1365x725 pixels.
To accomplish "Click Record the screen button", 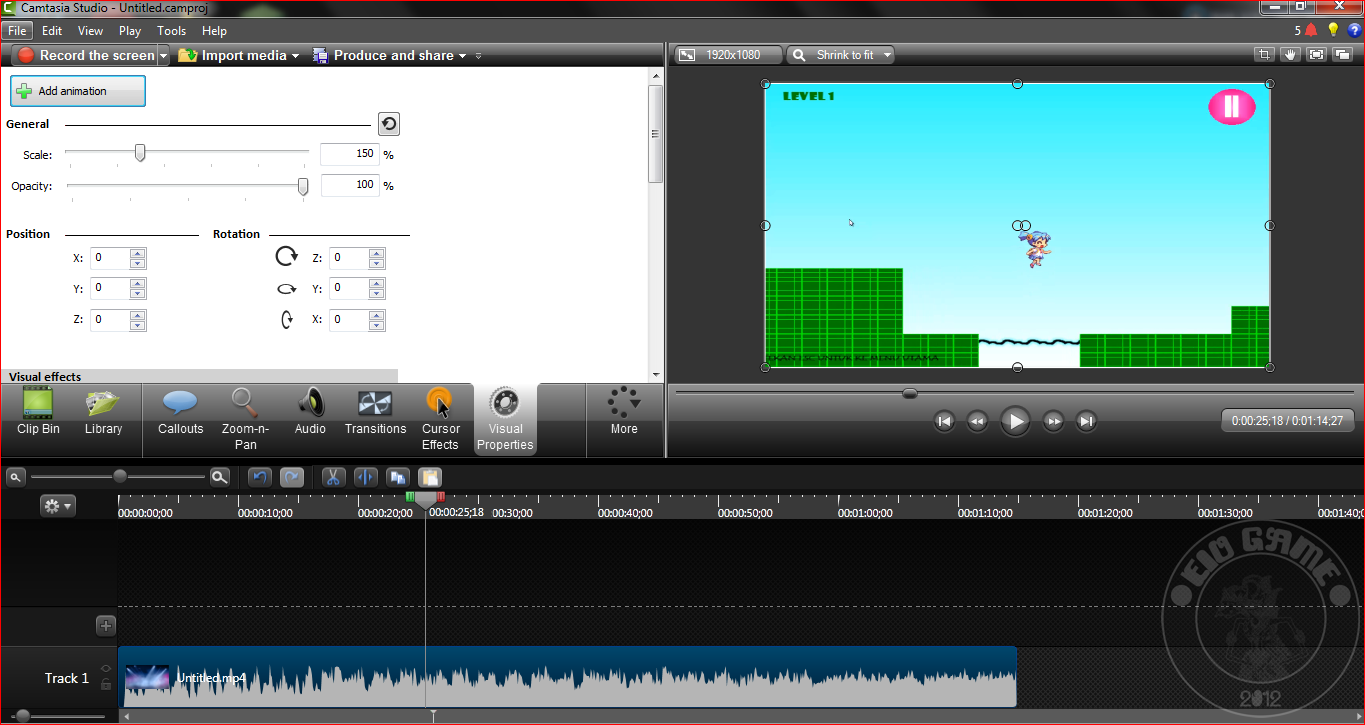I will coord(86,56).
